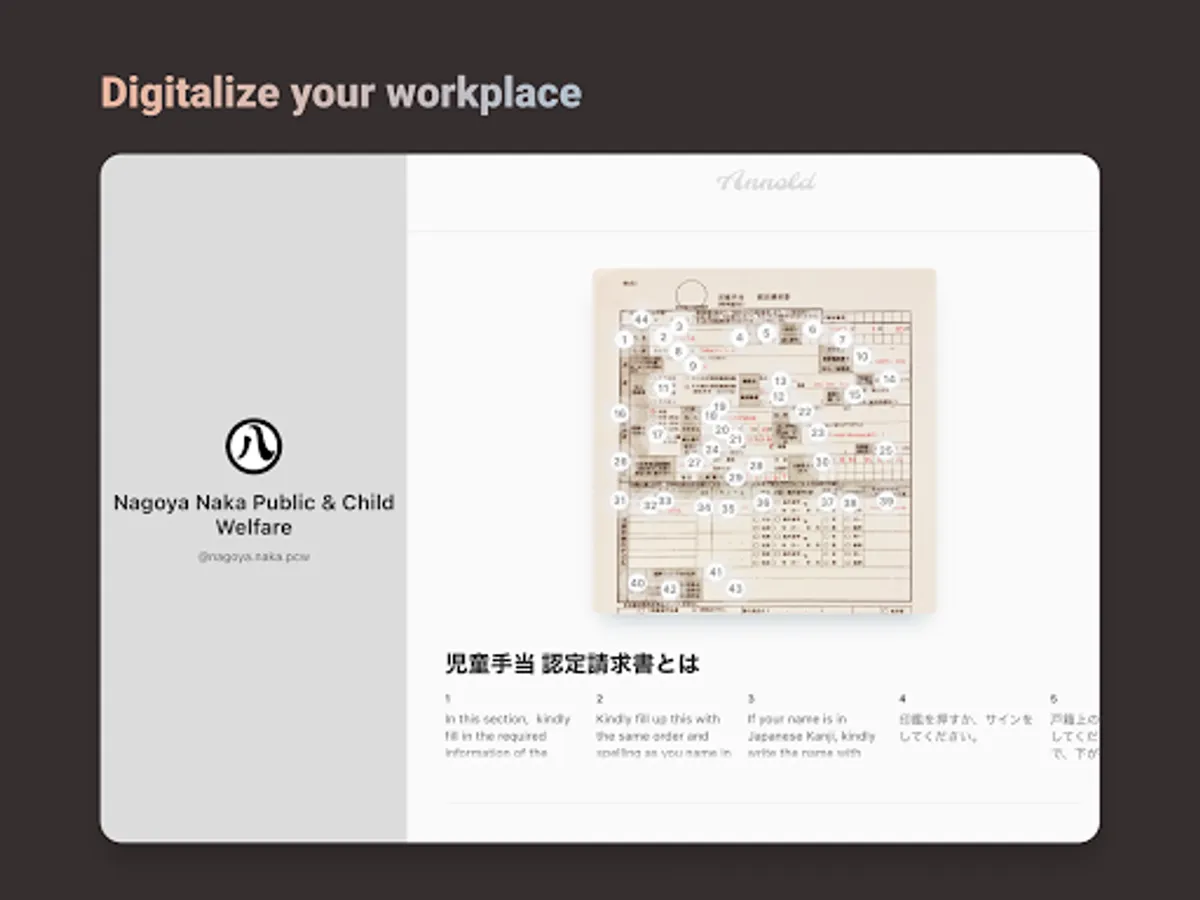Open annotation marker 14 on the form
Screen dimensions: 1200x900
pyautogui.click(x=888, y=380)
